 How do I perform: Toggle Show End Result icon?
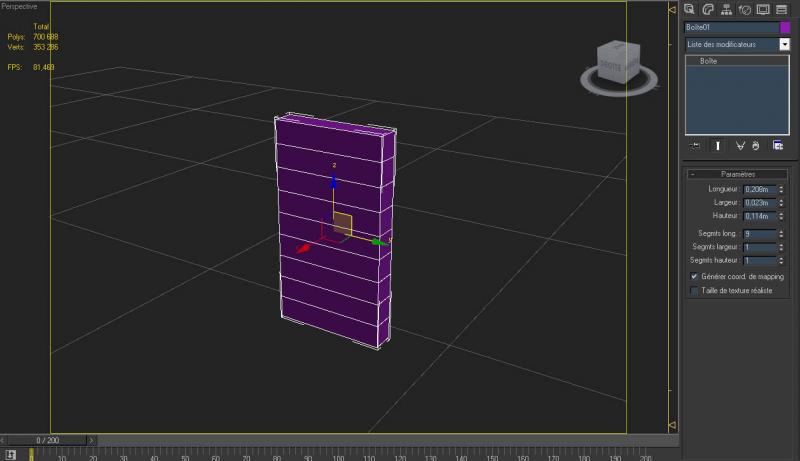(x=716, y=145)
